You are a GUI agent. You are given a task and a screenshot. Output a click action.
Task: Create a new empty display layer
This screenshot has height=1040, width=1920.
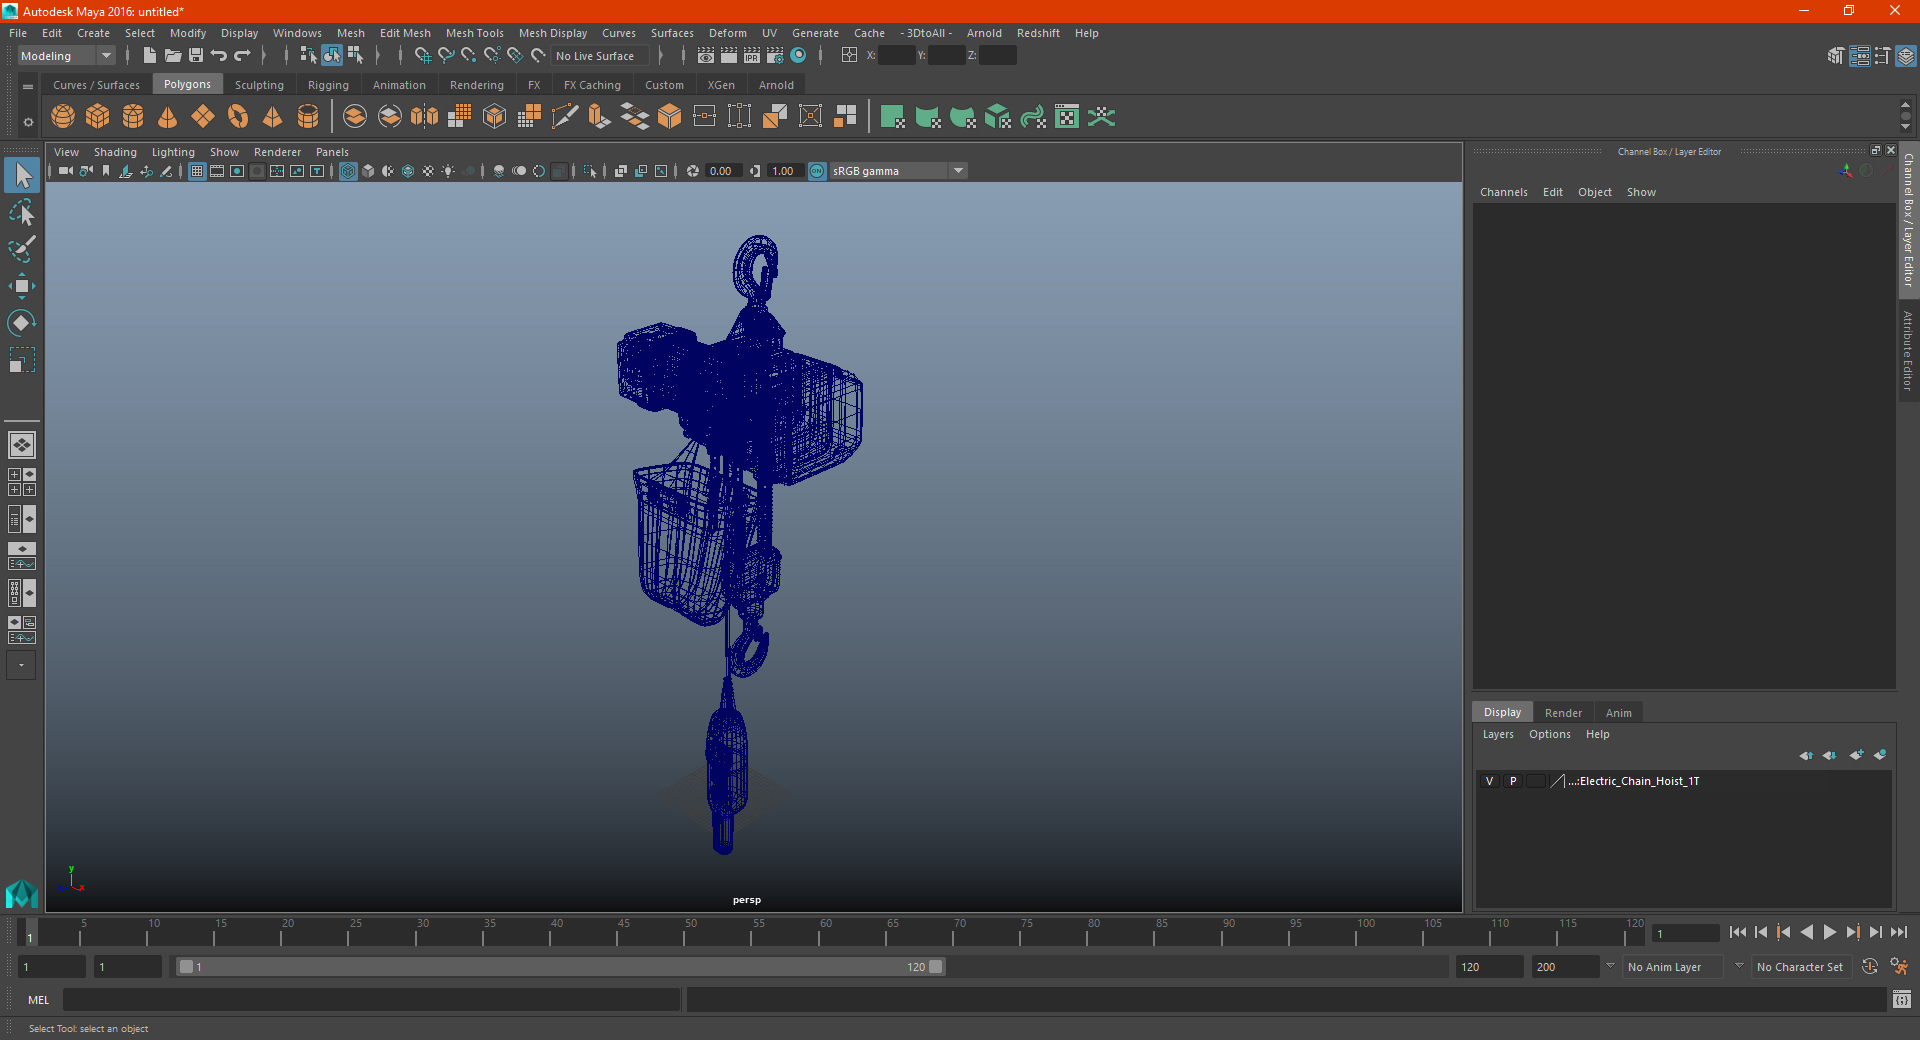[x=1856, y=755]
